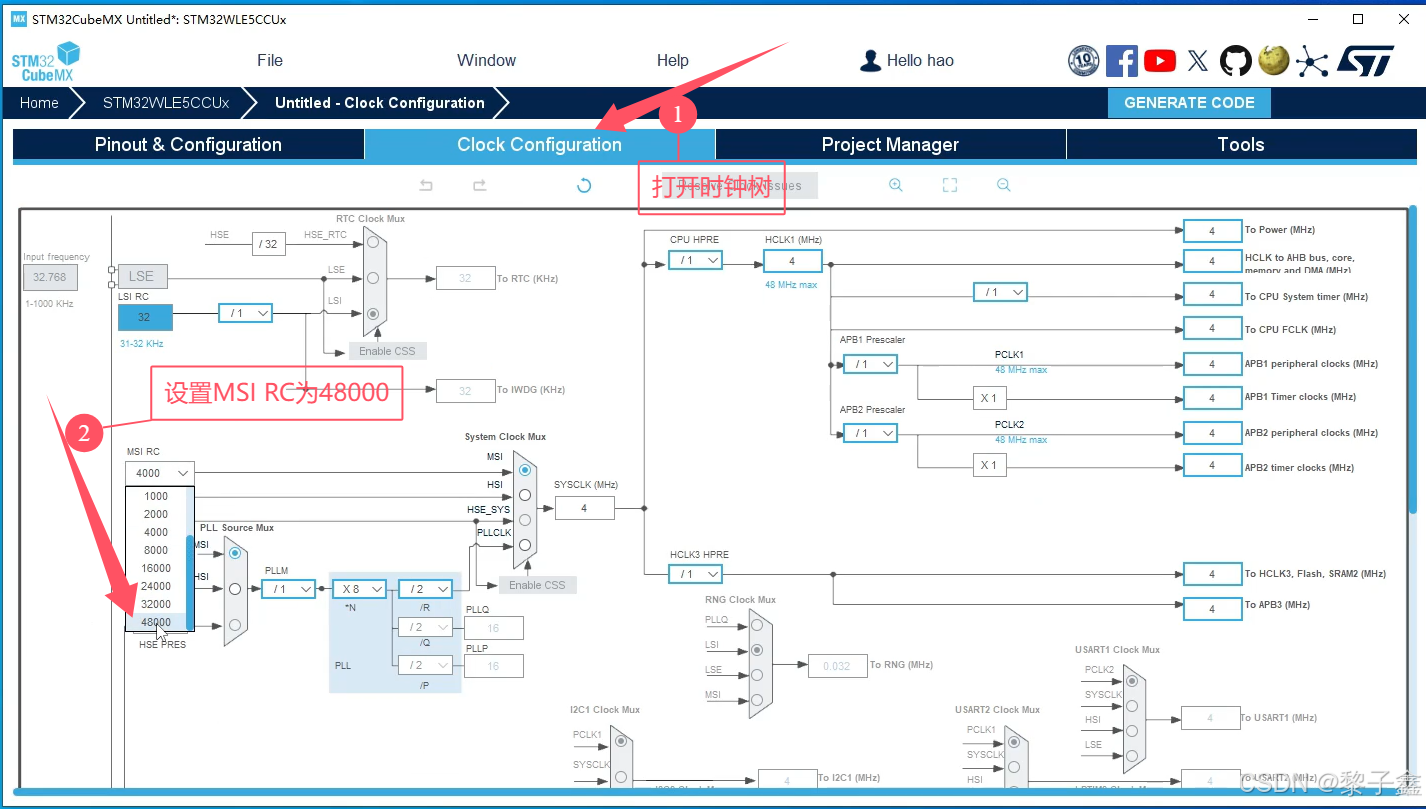Image resolution: width=1426 pixels, height=809 pixels.
Task: Select LSI on RNG Clock Mux
Action: pos(756,650)
